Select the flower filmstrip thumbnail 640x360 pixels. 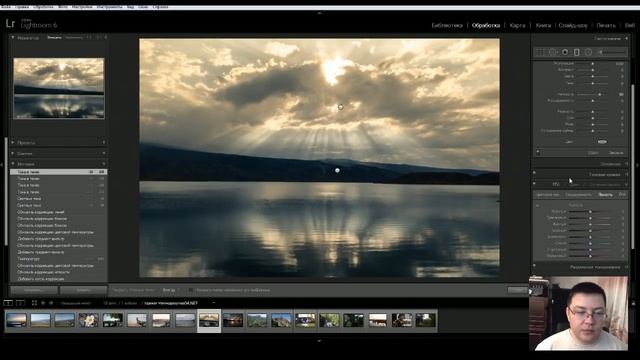pos(89,320)
